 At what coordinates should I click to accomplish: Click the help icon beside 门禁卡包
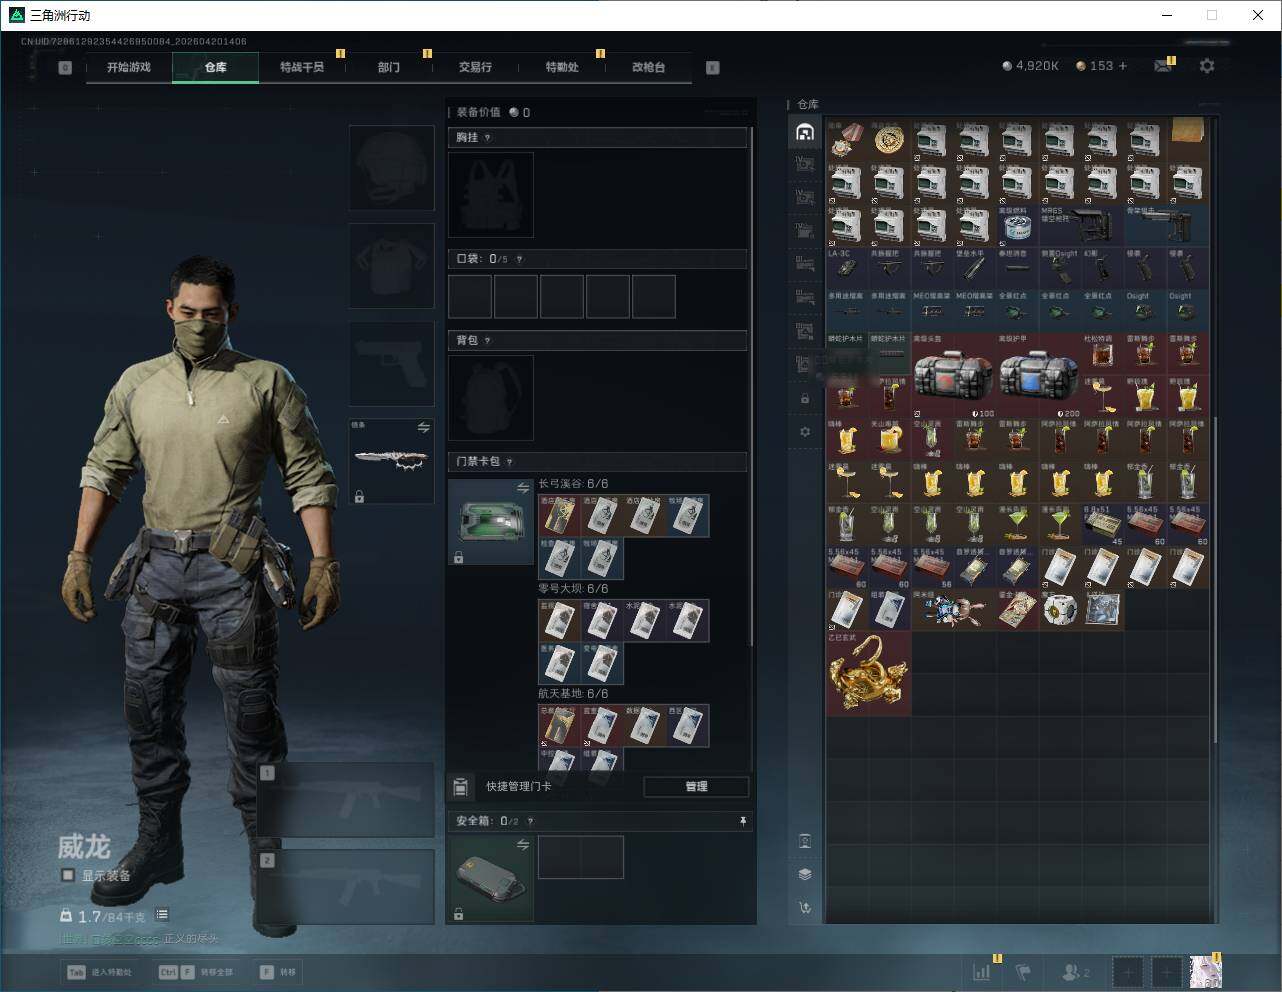pos(509,462)
